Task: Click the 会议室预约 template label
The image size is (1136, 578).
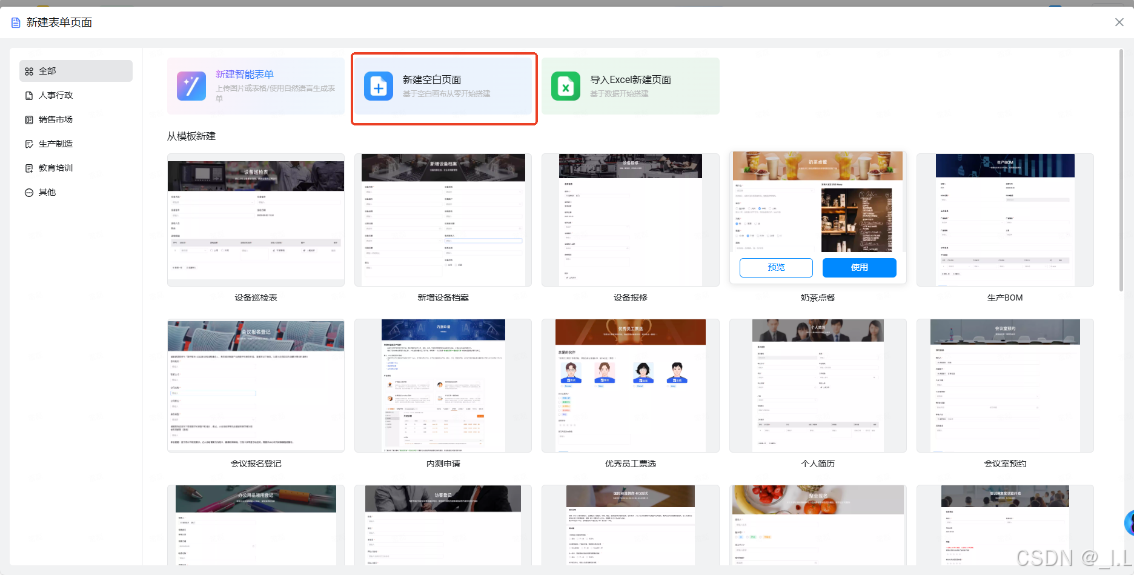Action: point(1005,464)
